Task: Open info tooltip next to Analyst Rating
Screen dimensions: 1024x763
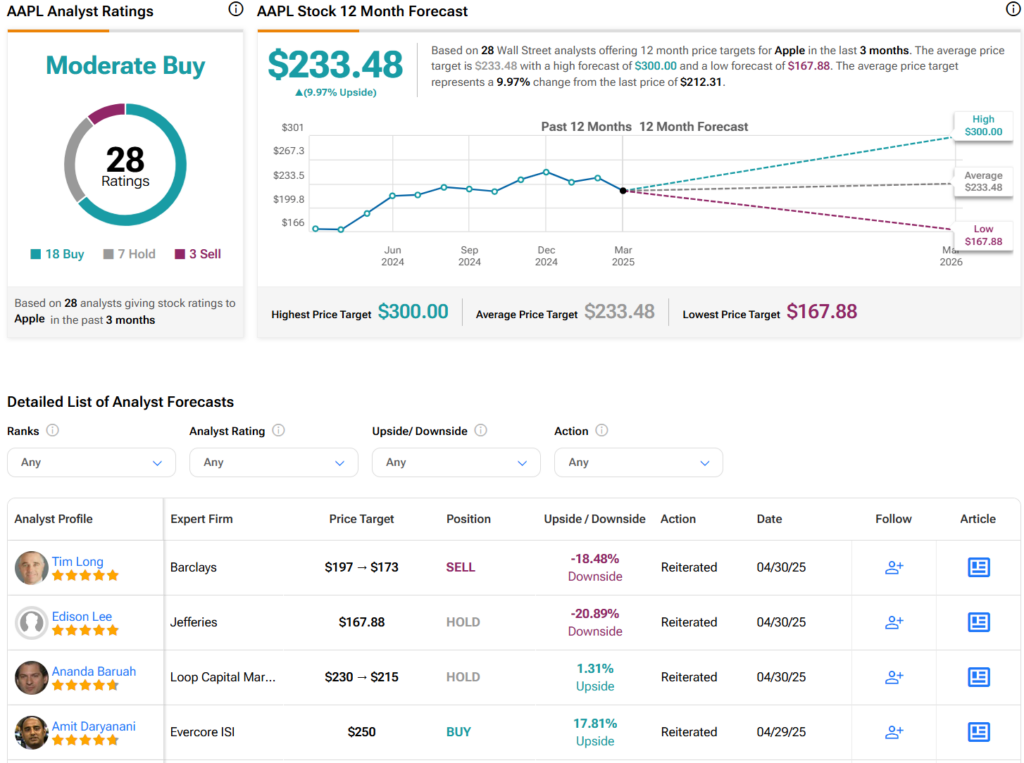Action: point(278,430)
